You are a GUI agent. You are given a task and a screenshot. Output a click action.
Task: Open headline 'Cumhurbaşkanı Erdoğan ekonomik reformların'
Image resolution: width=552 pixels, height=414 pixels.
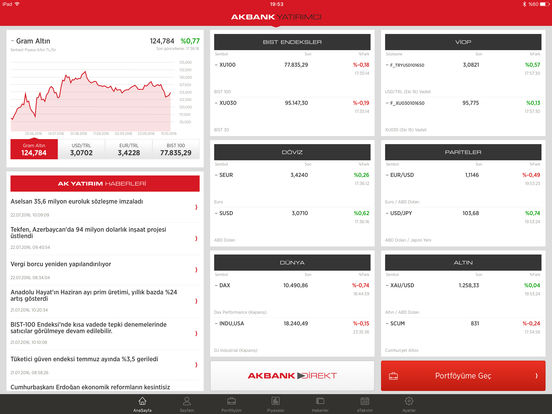pos(90,387)
